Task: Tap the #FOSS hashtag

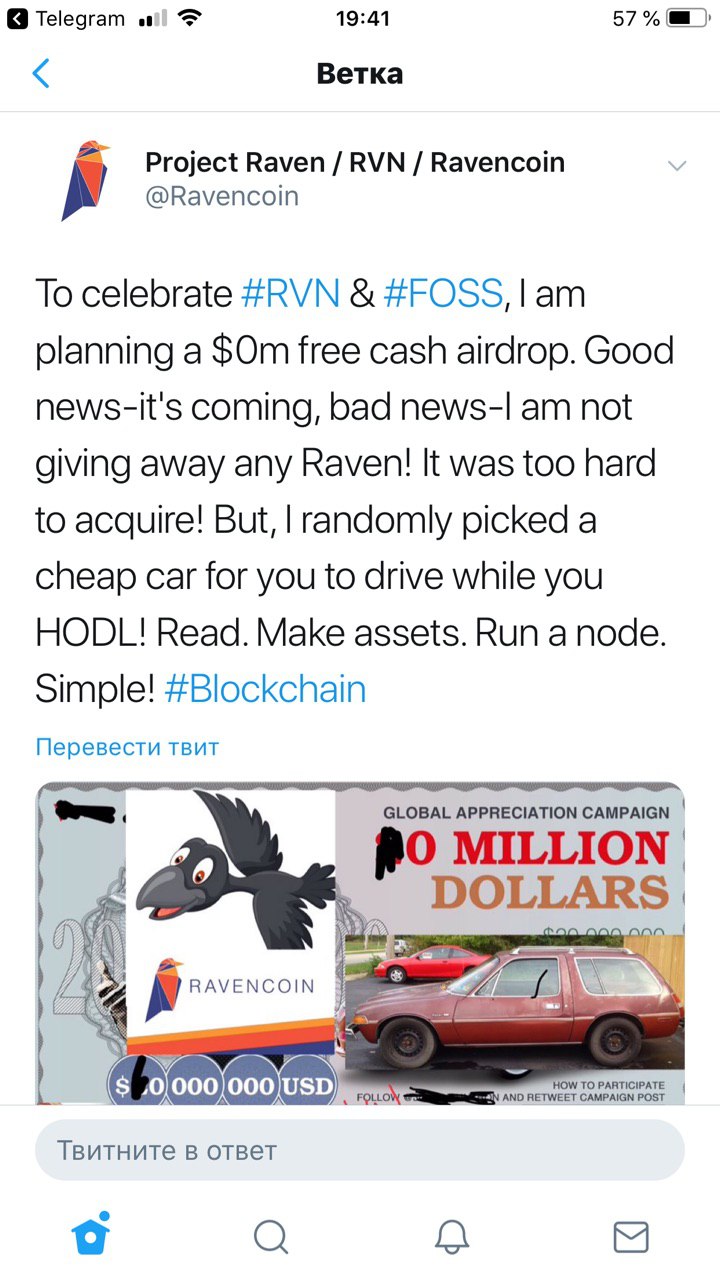Action: [442, 294]
